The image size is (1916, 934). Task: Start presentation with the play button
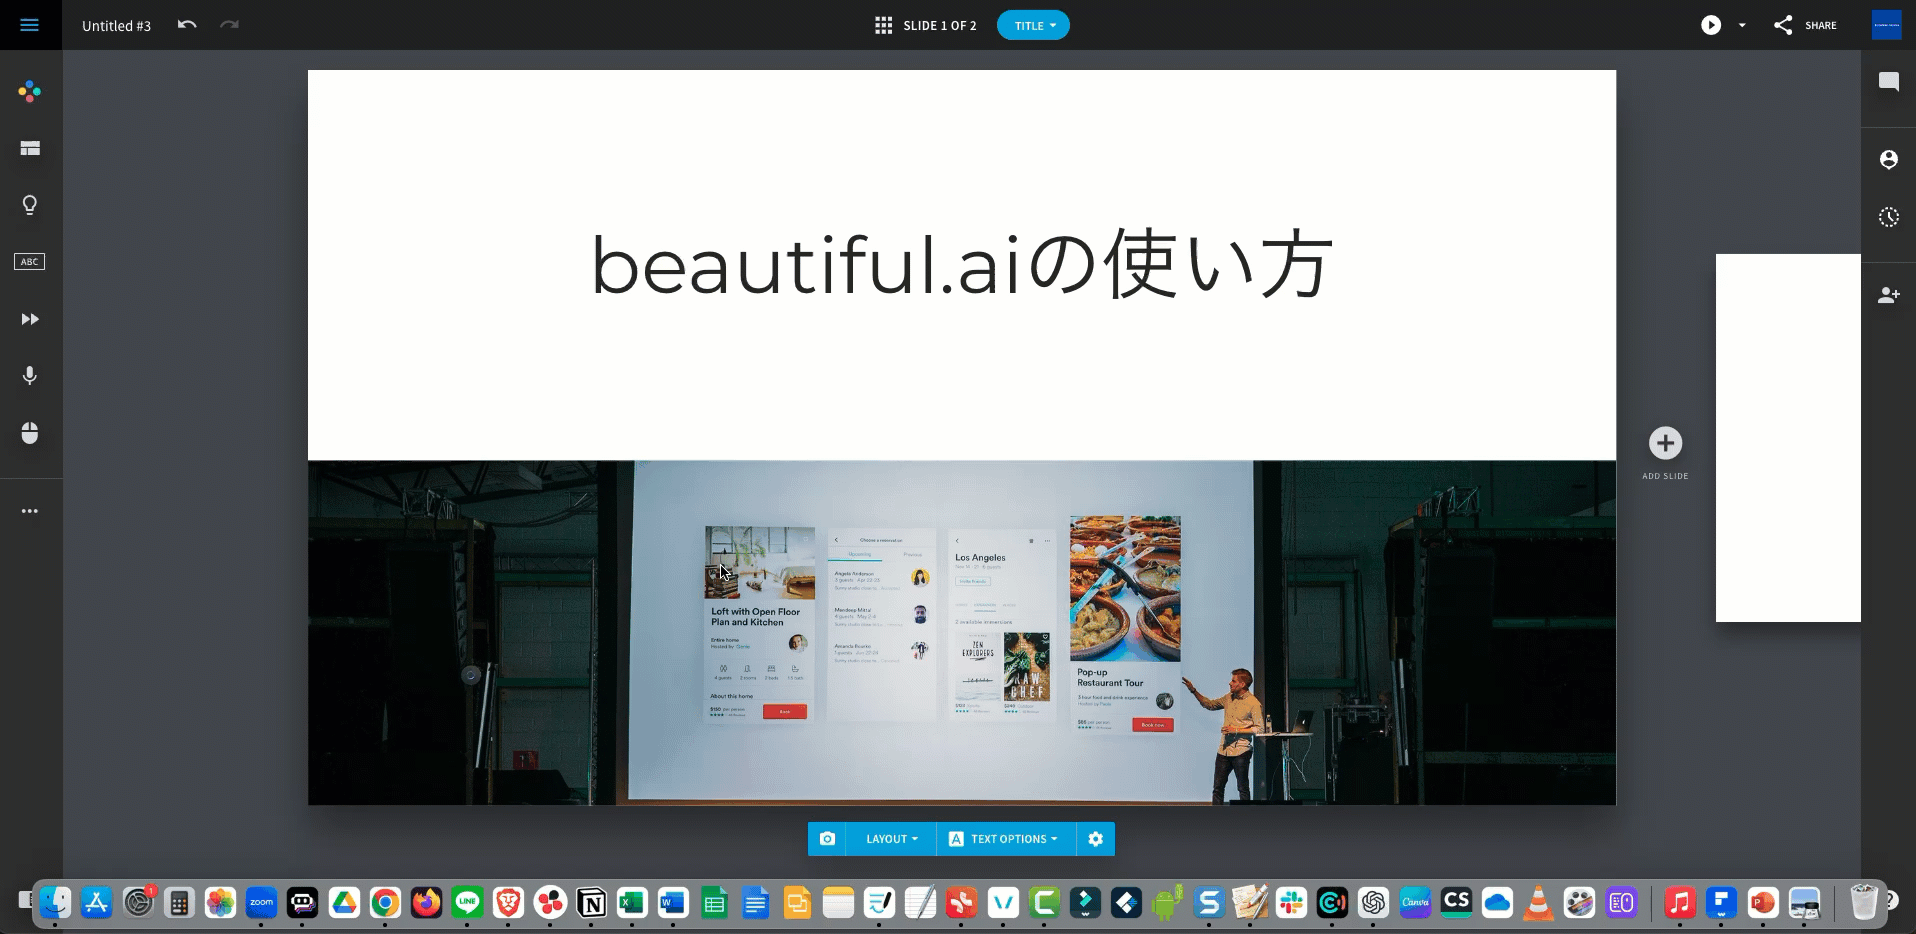coord(1711,25)
